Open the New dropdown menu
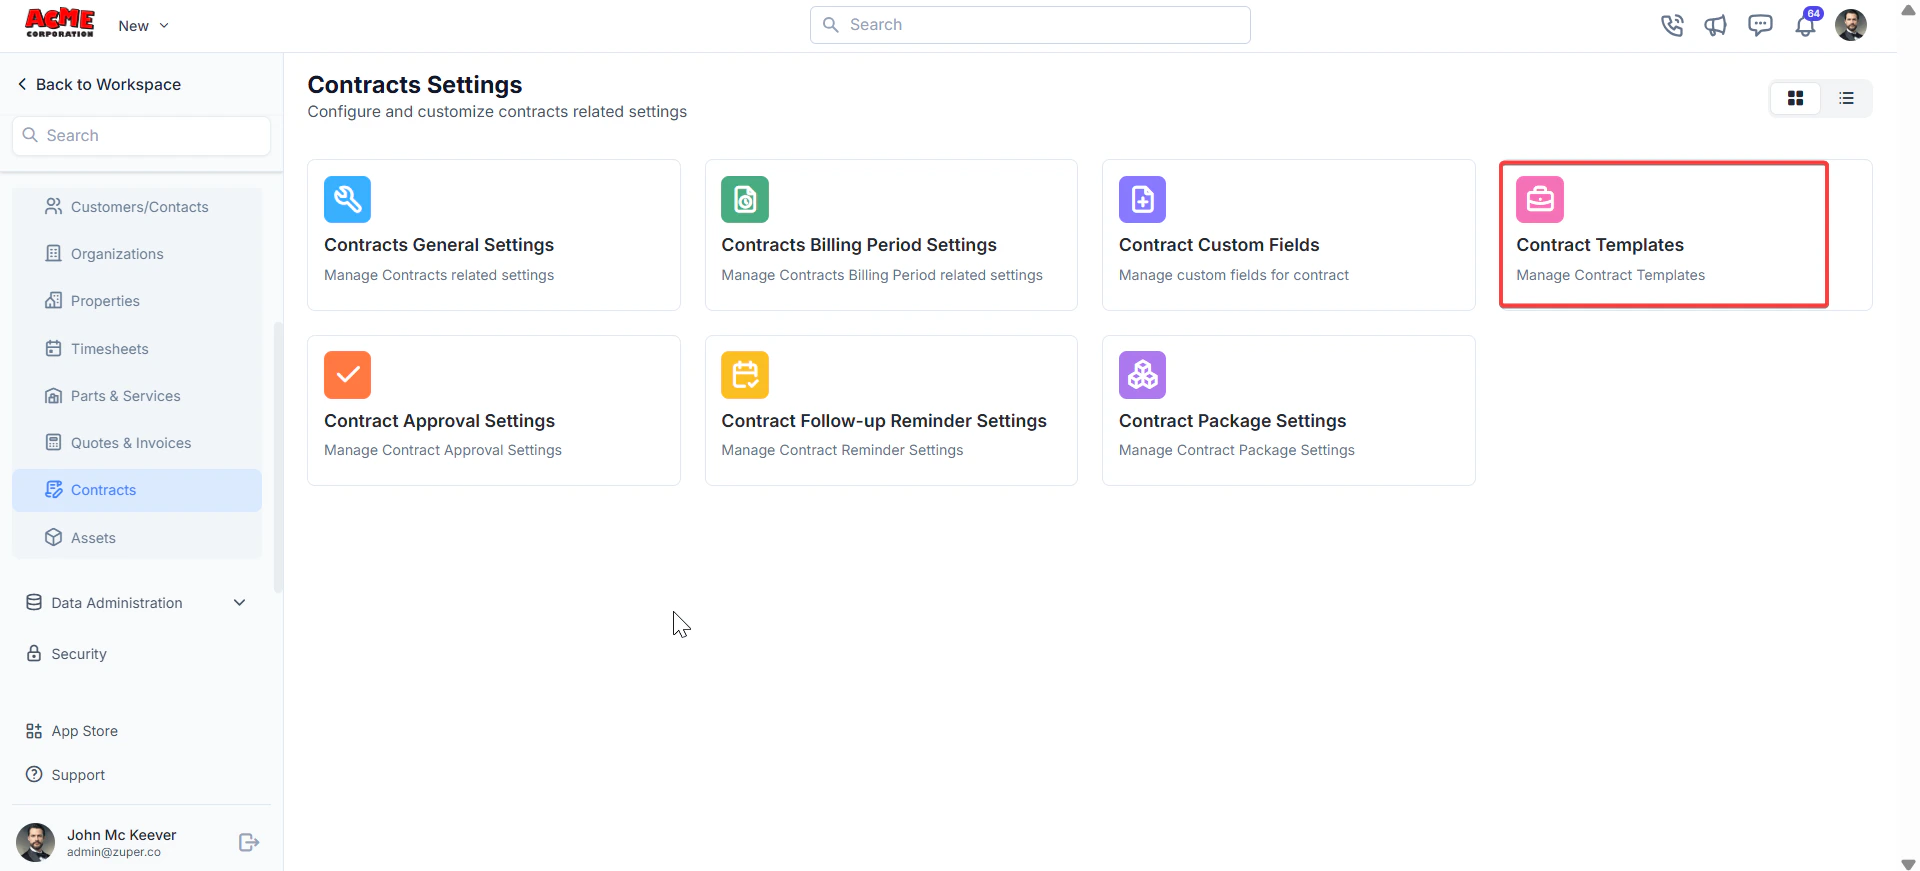 coord(143,26)
